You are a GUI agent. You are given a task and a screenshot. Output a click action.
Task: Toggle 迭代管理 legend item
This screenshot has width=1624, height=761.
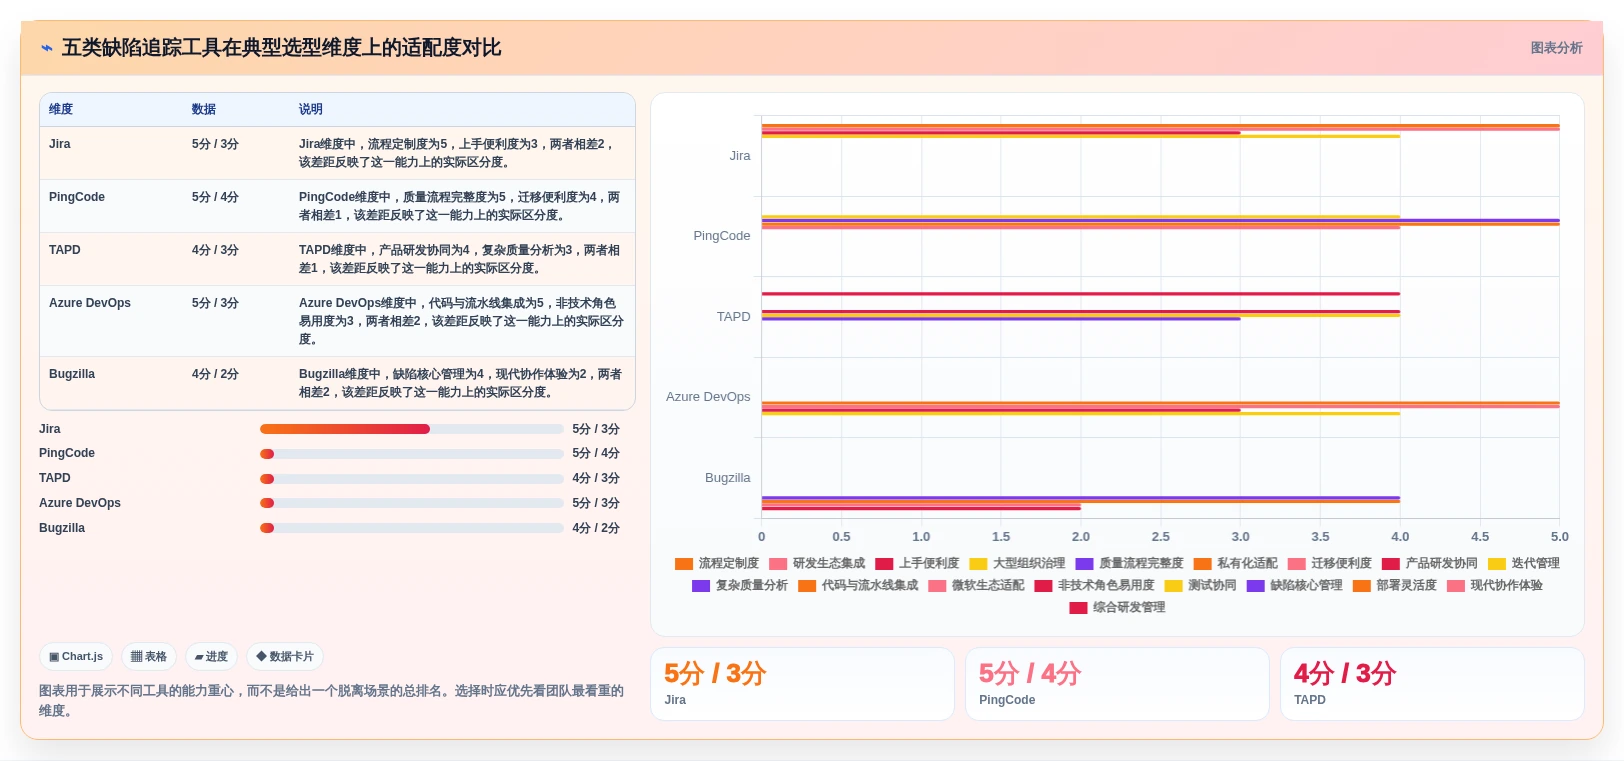click(x=1523, y=564)
